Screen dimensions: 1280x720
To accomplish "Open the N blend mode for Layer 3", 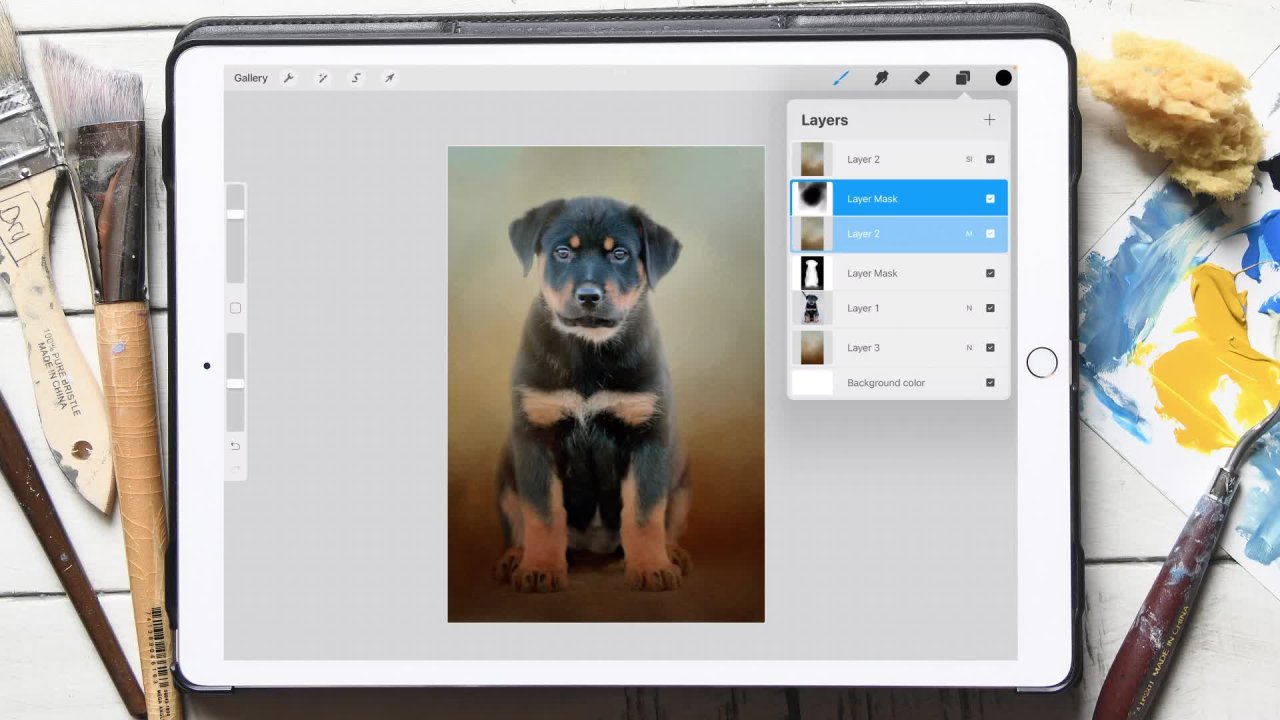I will coord(968,348).
